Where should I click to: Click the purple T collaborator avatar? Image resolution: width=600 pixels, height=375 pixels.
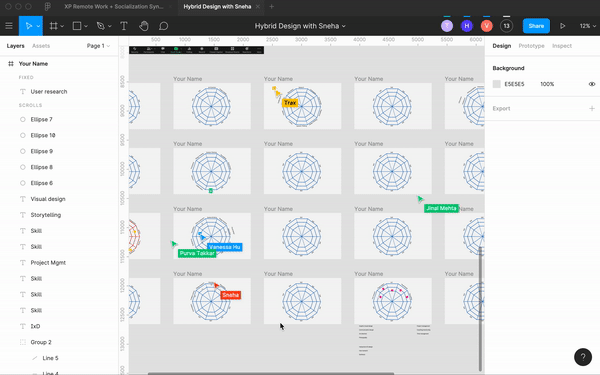(447, 26)
